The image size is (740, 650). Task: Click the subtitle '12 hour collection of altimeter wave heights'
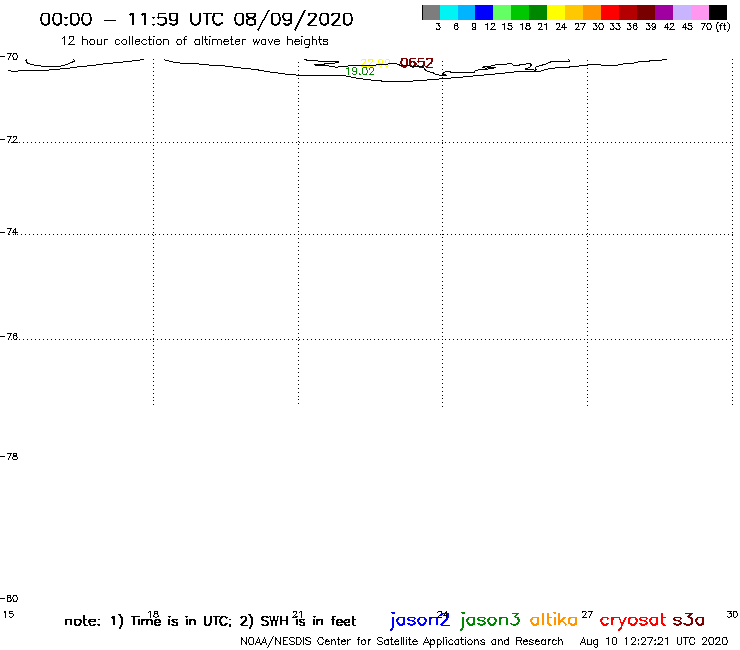[194, 41]
